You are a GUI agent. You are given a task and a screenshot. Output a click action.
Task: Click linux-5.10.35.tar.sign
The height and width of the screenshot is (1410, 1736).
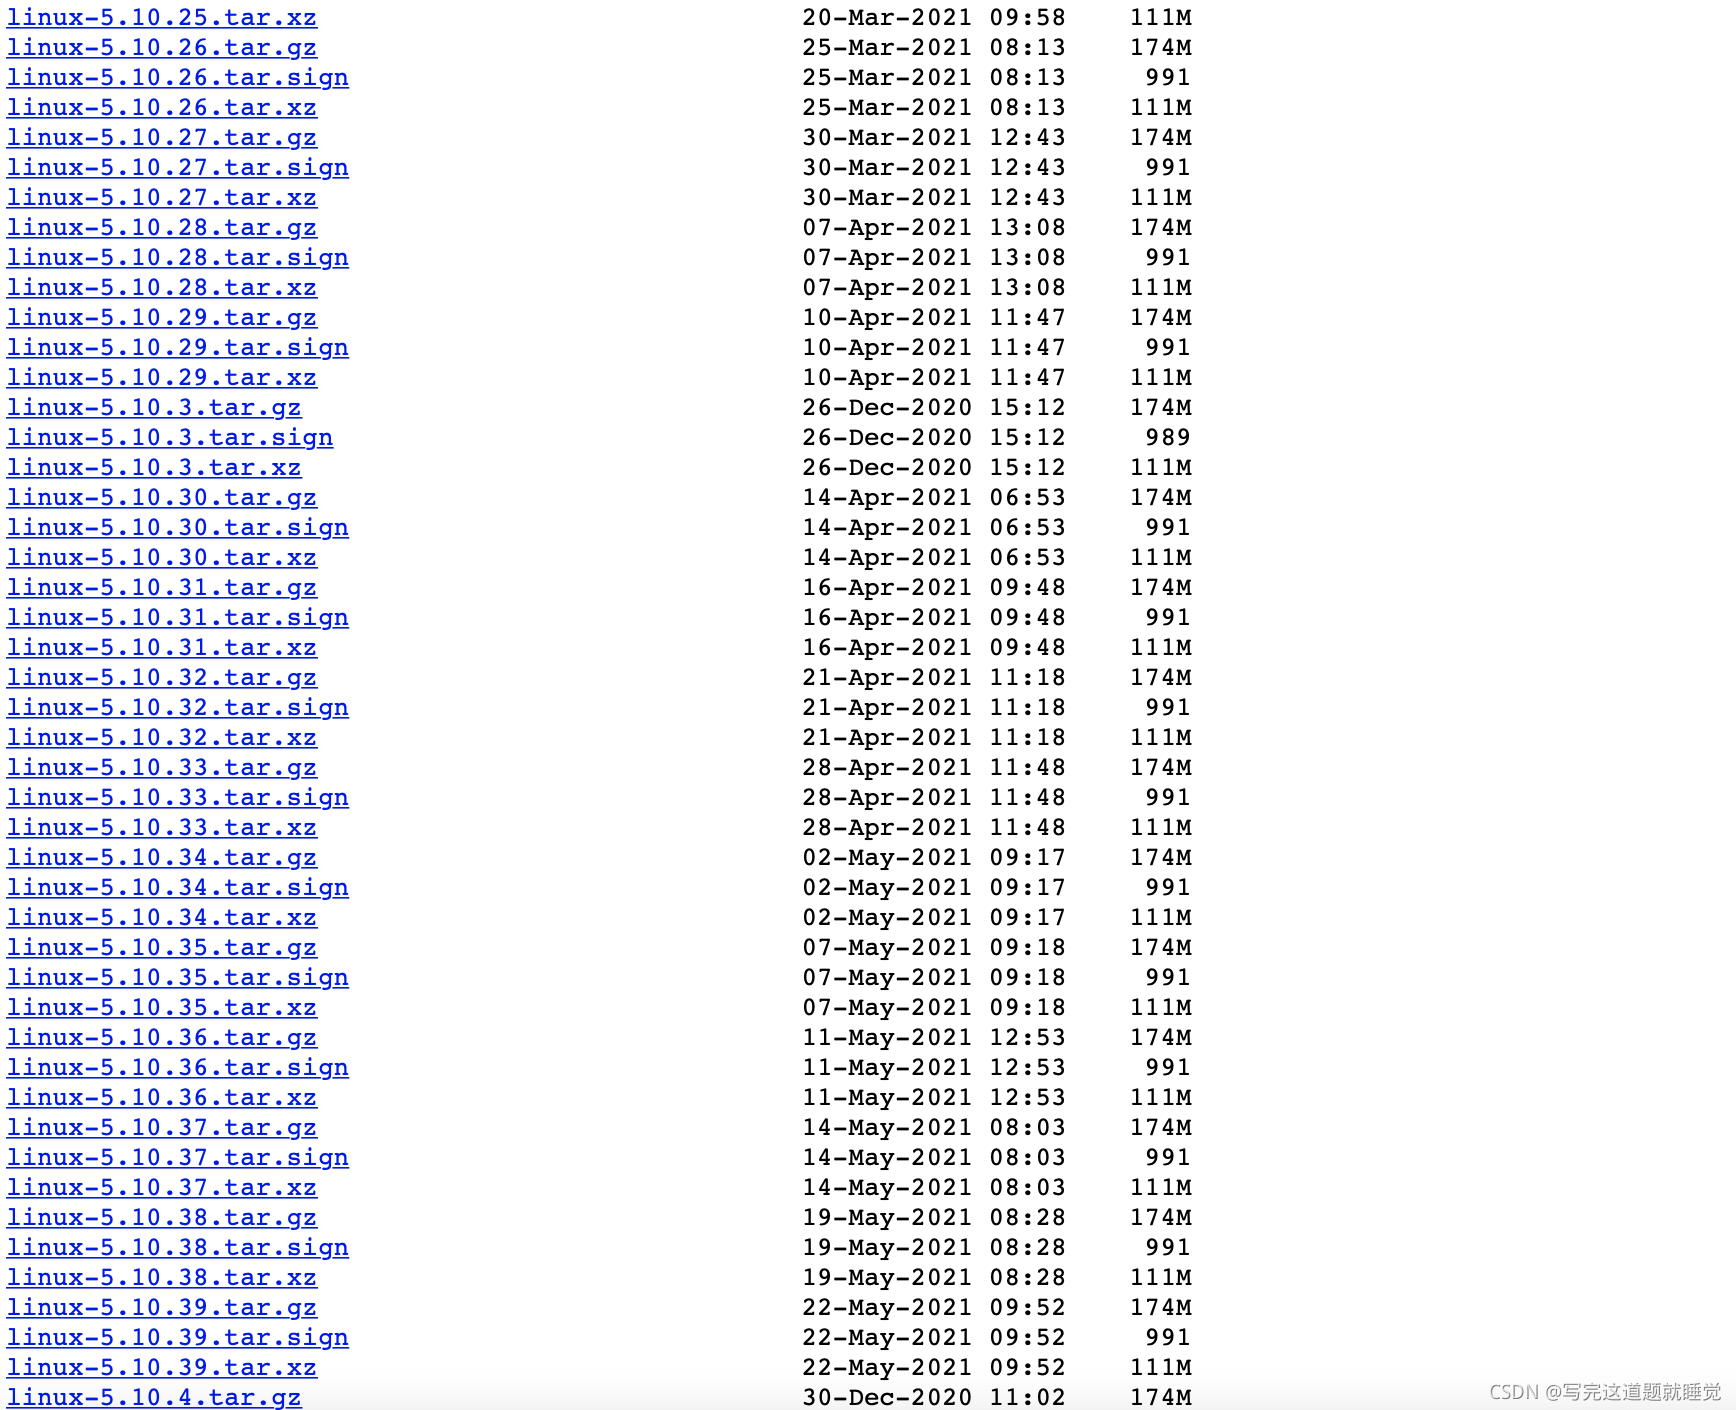tap(178, 978)
